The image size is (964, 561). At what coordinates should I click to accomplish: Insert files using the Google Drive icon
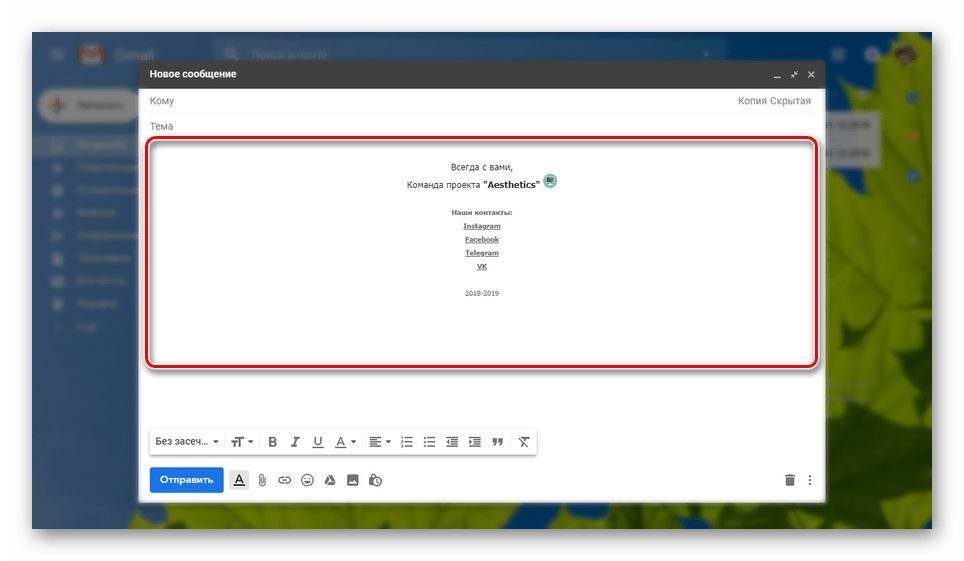330,480
